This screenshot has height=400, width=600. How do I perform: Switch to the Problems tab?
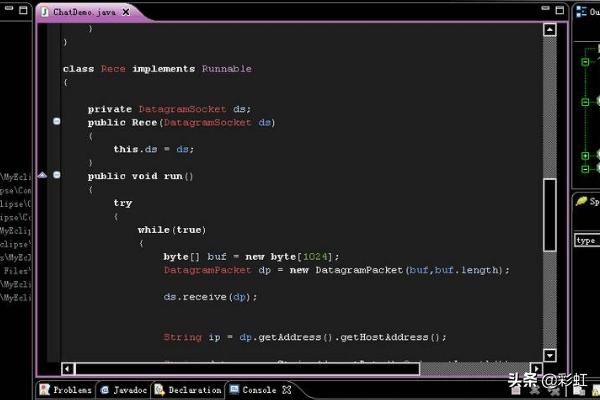tap(72, 390)
